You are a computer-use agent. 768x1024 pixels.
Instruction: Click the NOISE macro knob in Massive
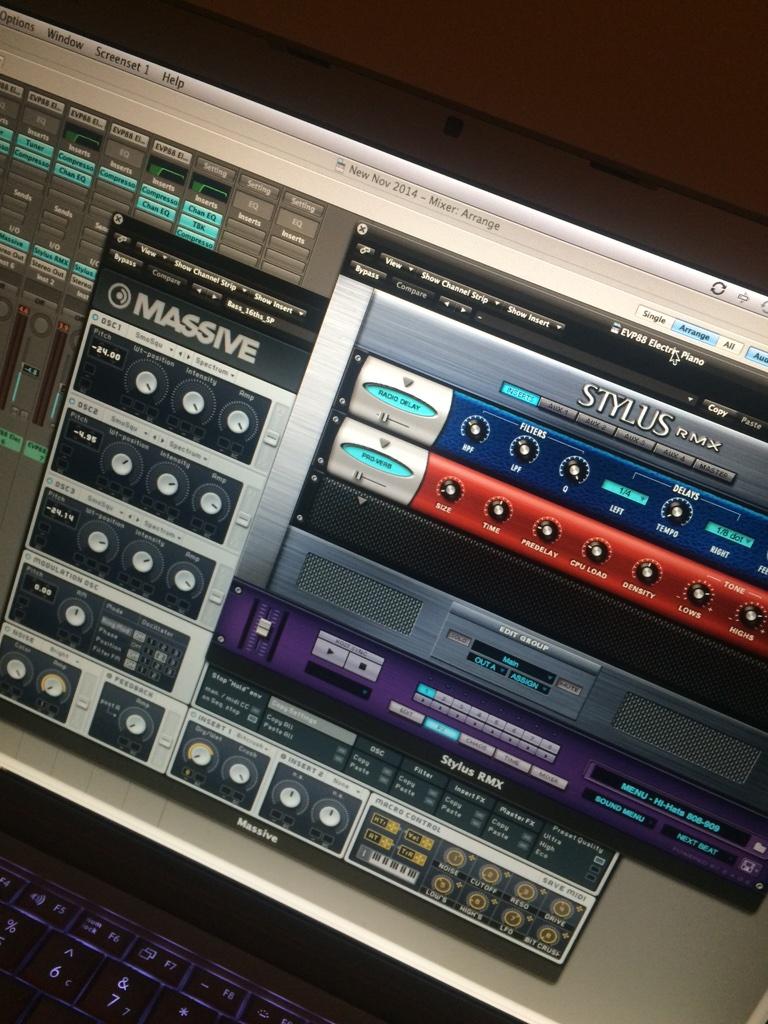pyautogui.click(x=455, y=858)
